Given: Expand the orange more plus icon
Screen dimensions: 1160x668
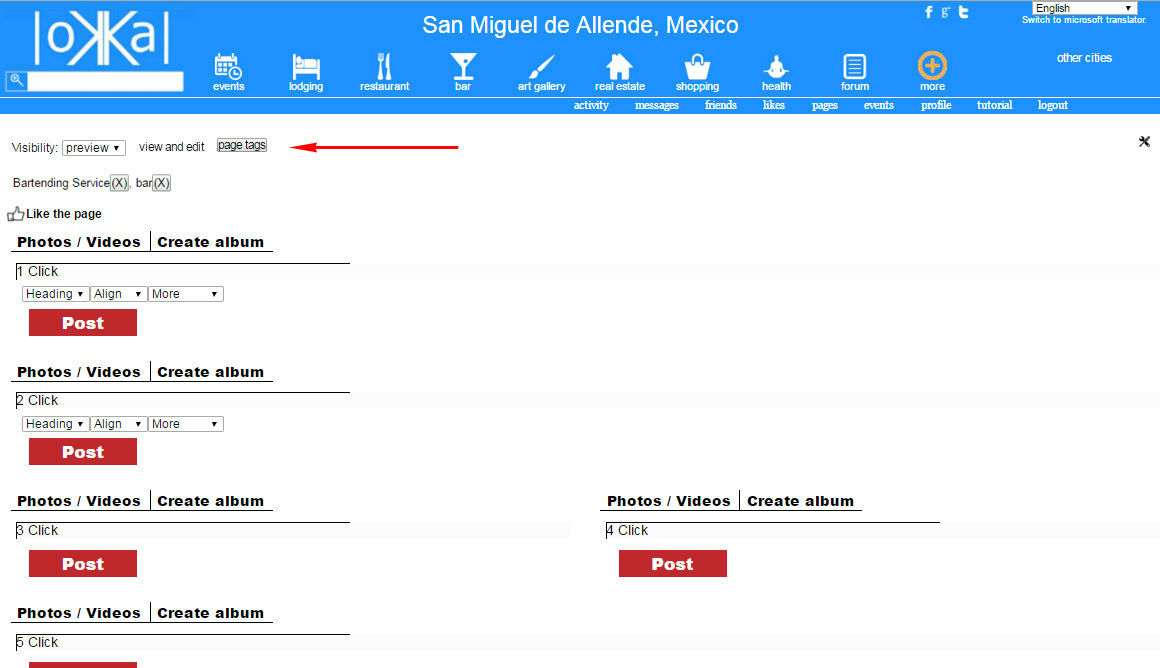Looking at the screenshot, I should pyautogui.click(x=932, y=67).
